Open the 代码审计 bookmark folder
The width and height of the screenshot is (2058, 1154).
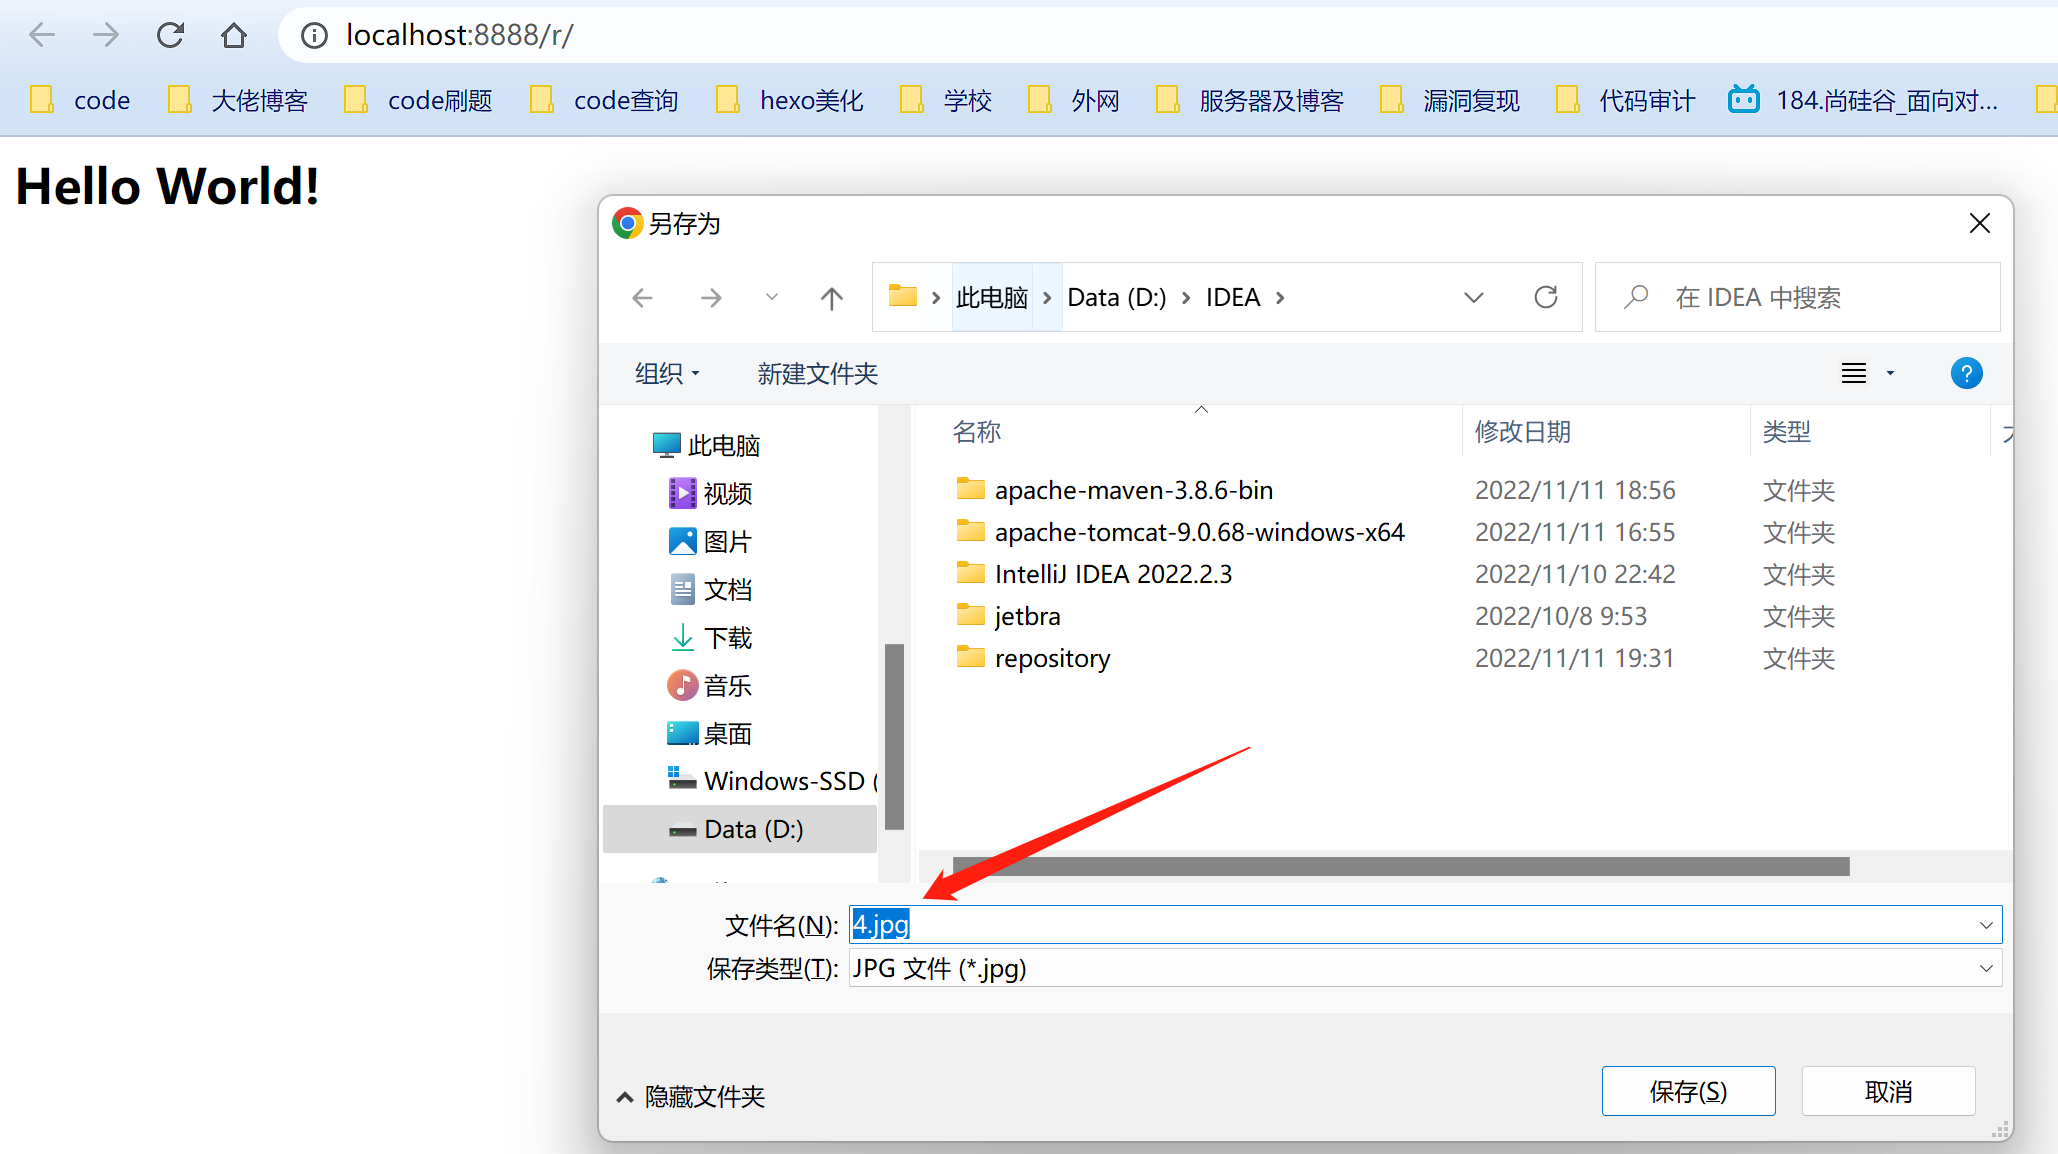[x=1626, y=100]
